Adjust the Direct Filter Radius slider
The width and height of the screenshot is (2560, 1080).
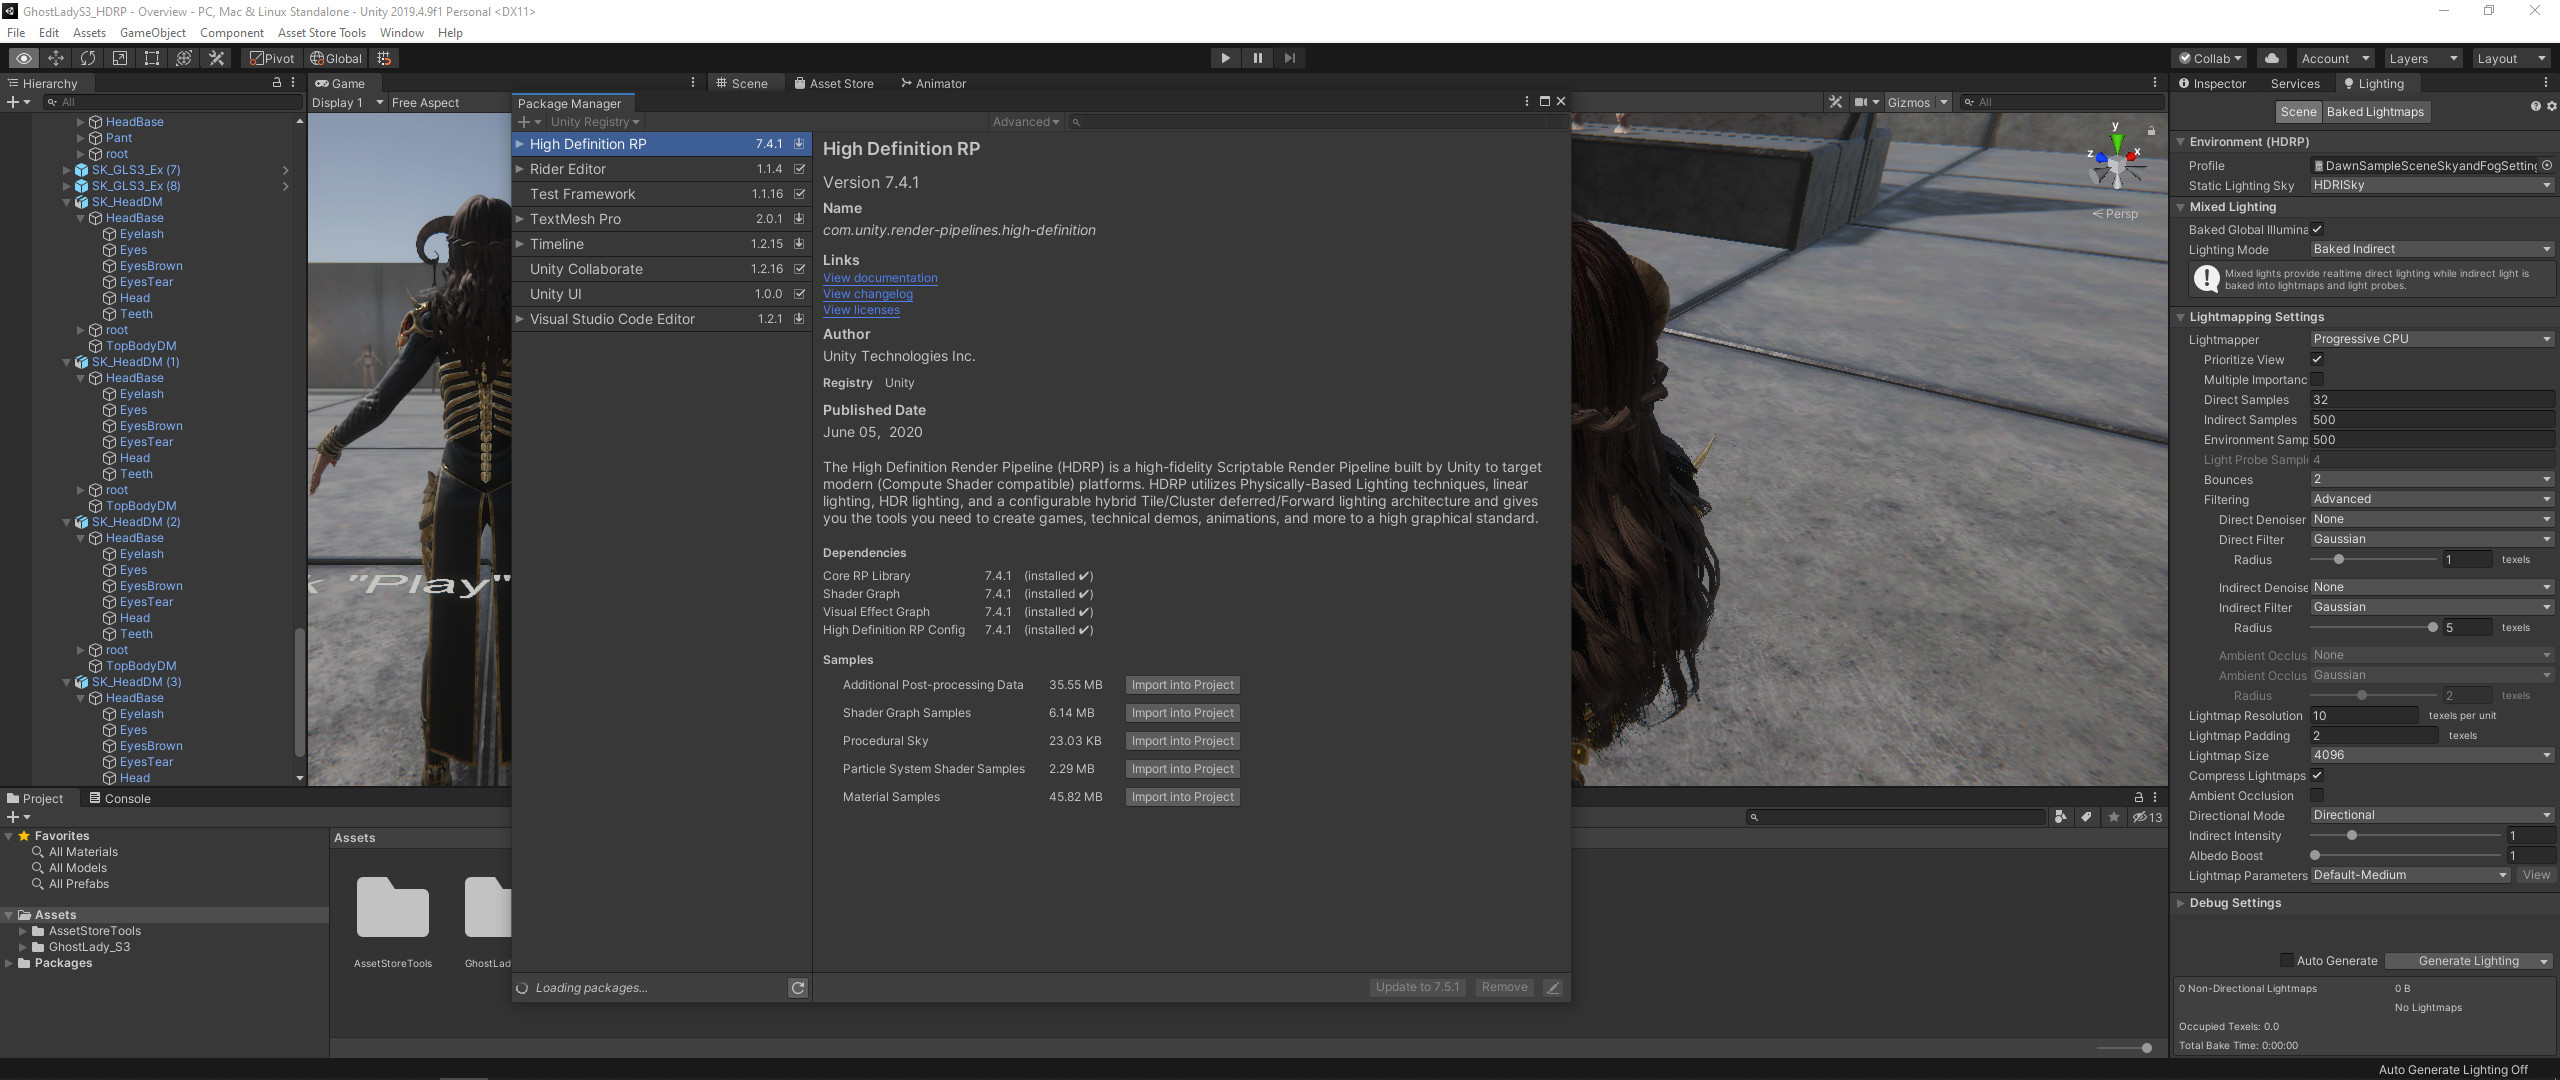click(x=2373, y=559)
